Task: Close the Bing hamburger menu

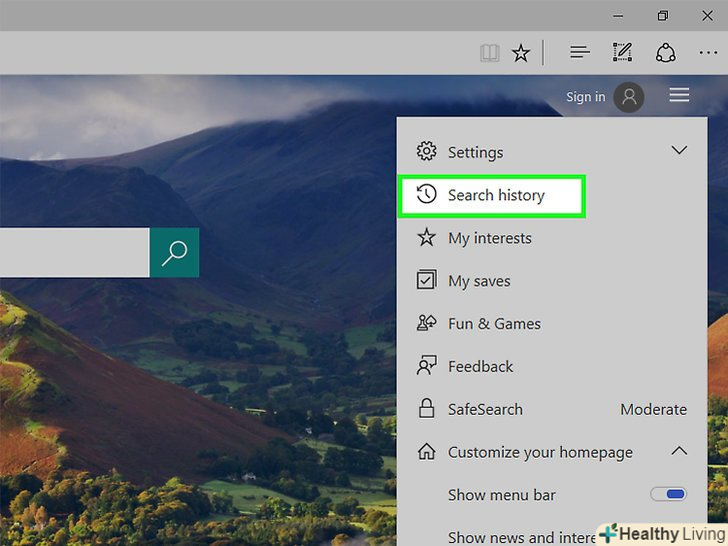Action: pyautogui.click(x=679, y=96)
